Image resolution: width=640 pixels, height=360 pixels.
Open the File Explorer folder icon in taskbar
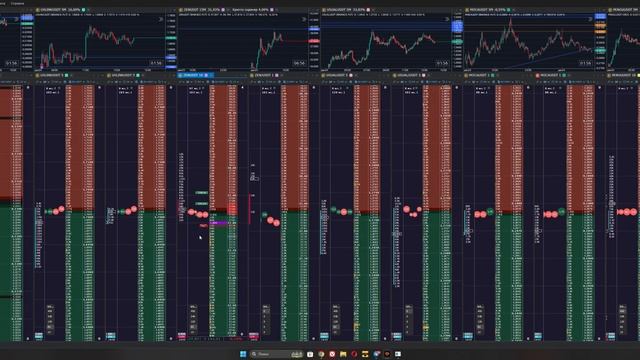pyautogui.click(x=343, y=354)
